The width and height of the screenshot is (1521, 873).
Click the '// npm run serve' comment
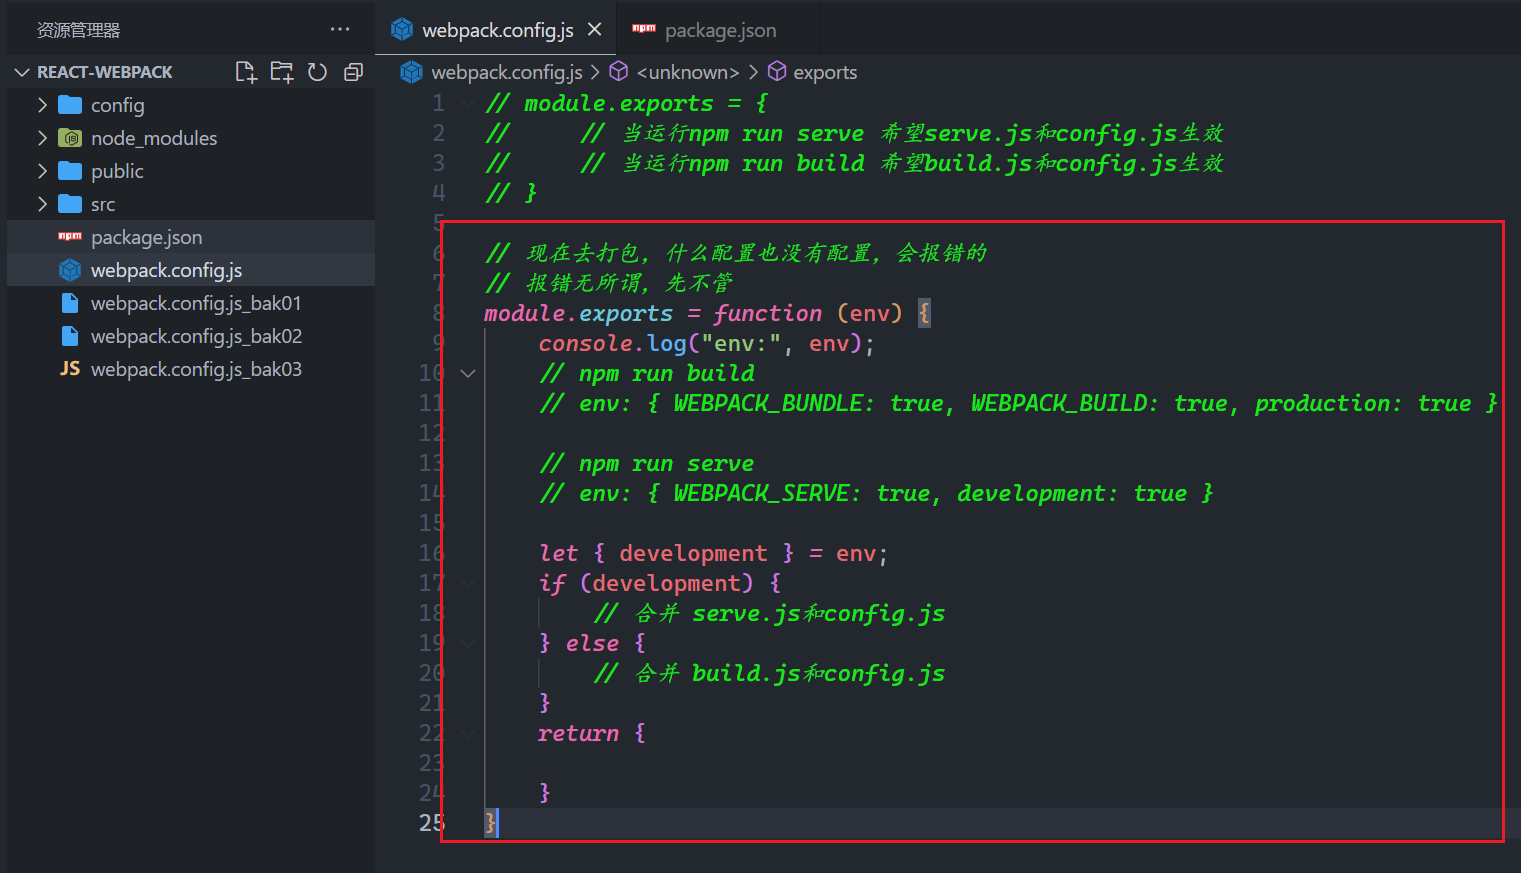tap(646, 463)
